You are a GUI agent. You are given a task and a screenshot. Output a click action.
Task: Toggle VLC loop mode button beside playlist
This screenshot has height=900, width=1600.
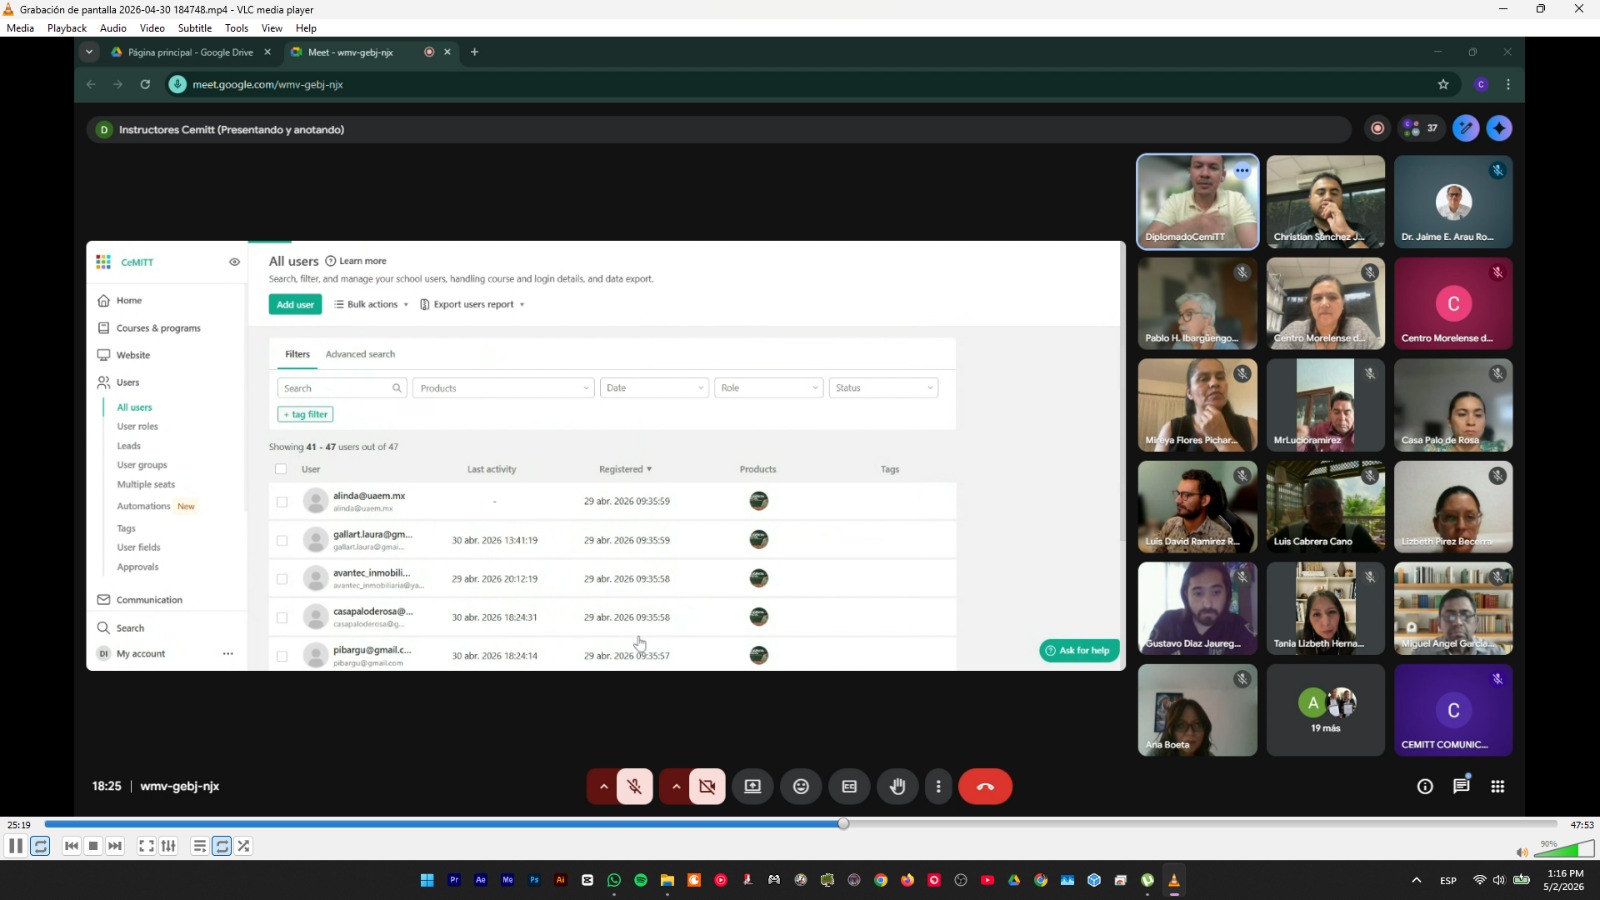coord(222,846)
